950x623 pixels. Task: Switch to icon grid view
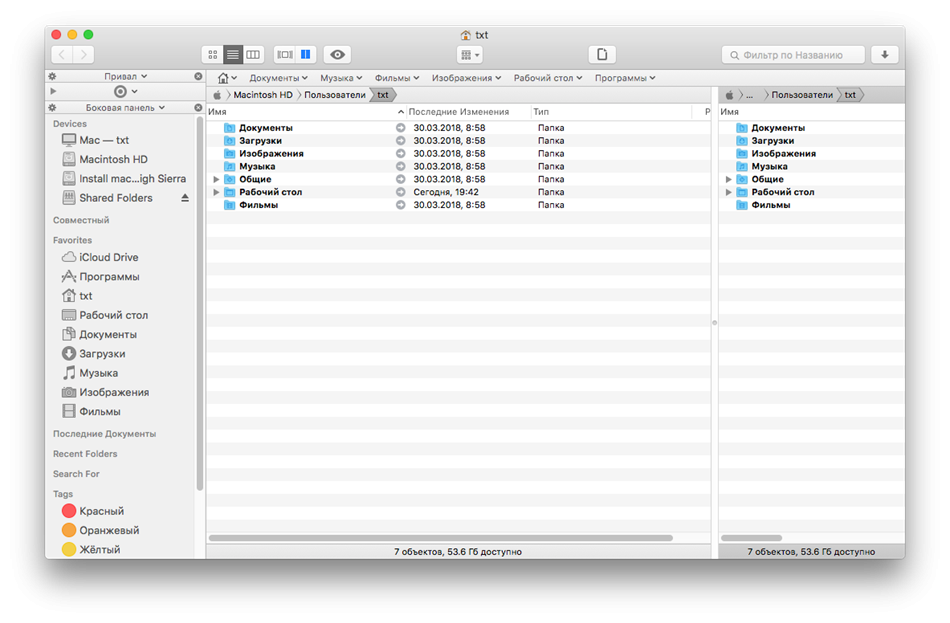(x=213, y=55)
